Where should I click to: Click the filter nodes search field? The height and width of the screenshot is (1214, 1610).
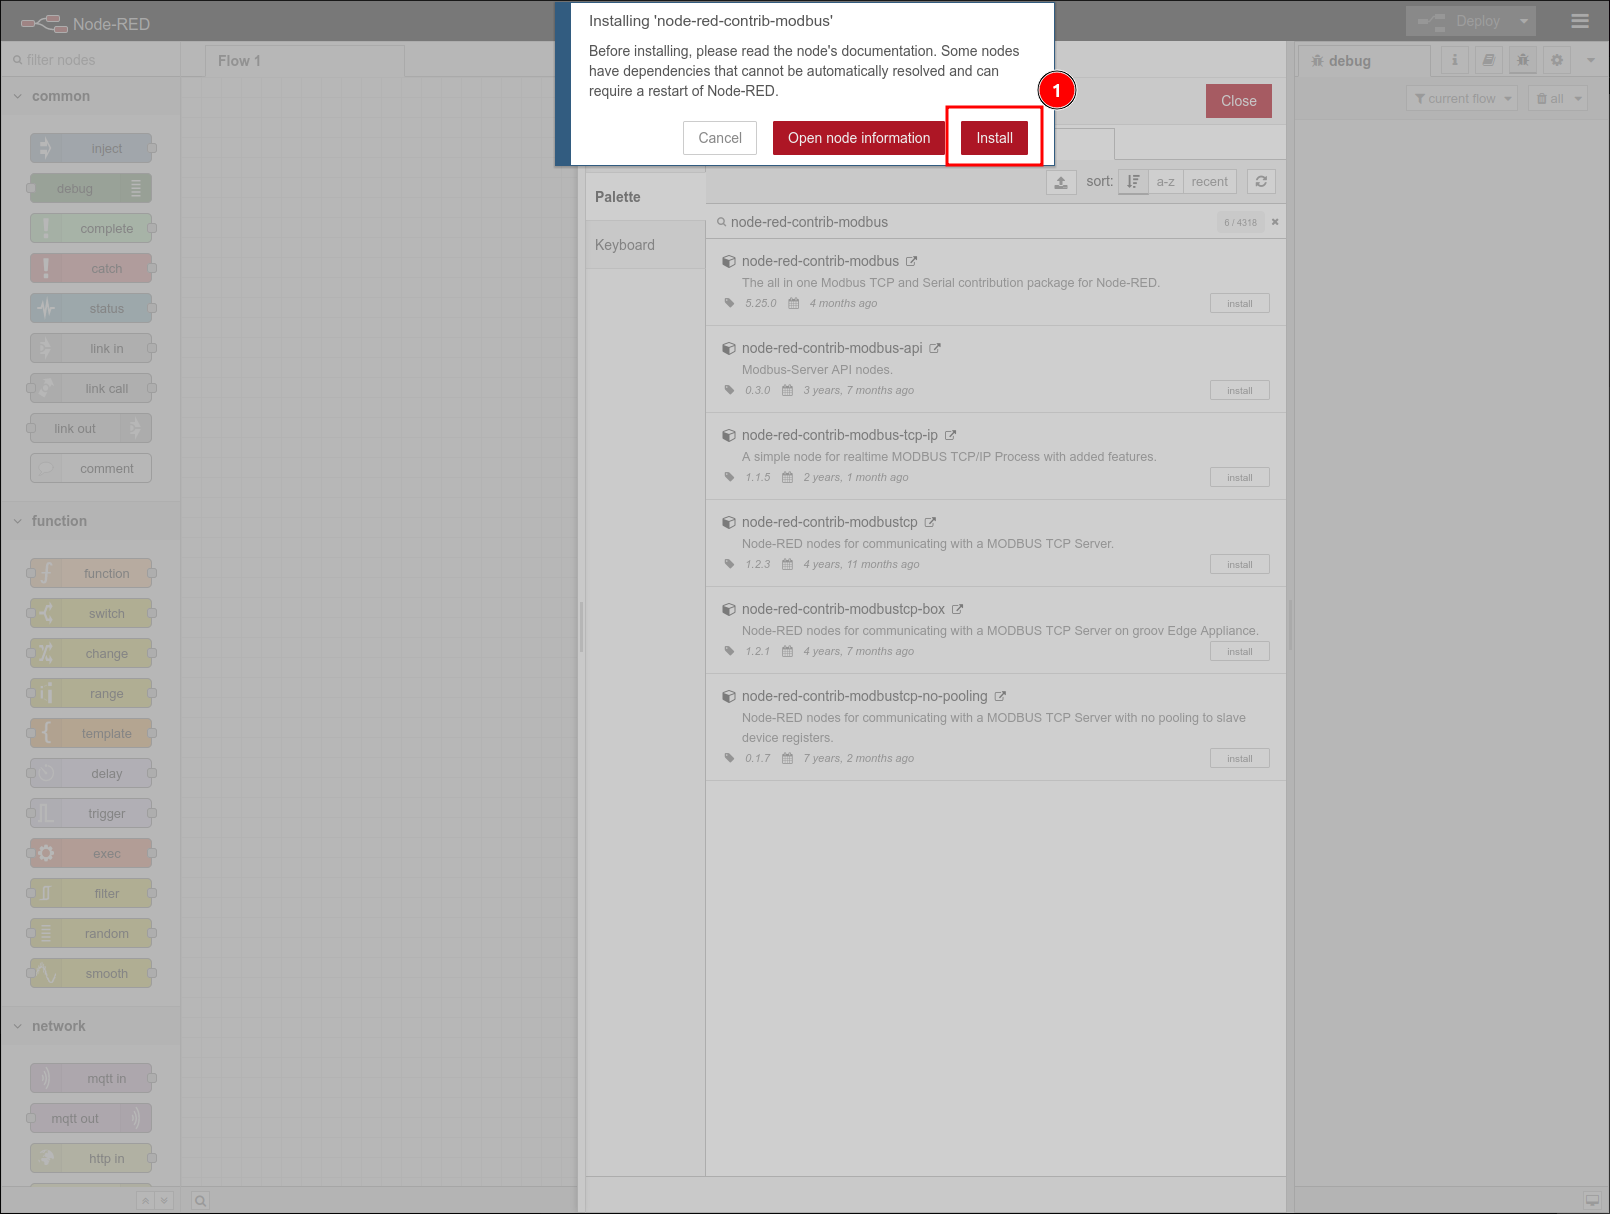[x=91, y=60]
